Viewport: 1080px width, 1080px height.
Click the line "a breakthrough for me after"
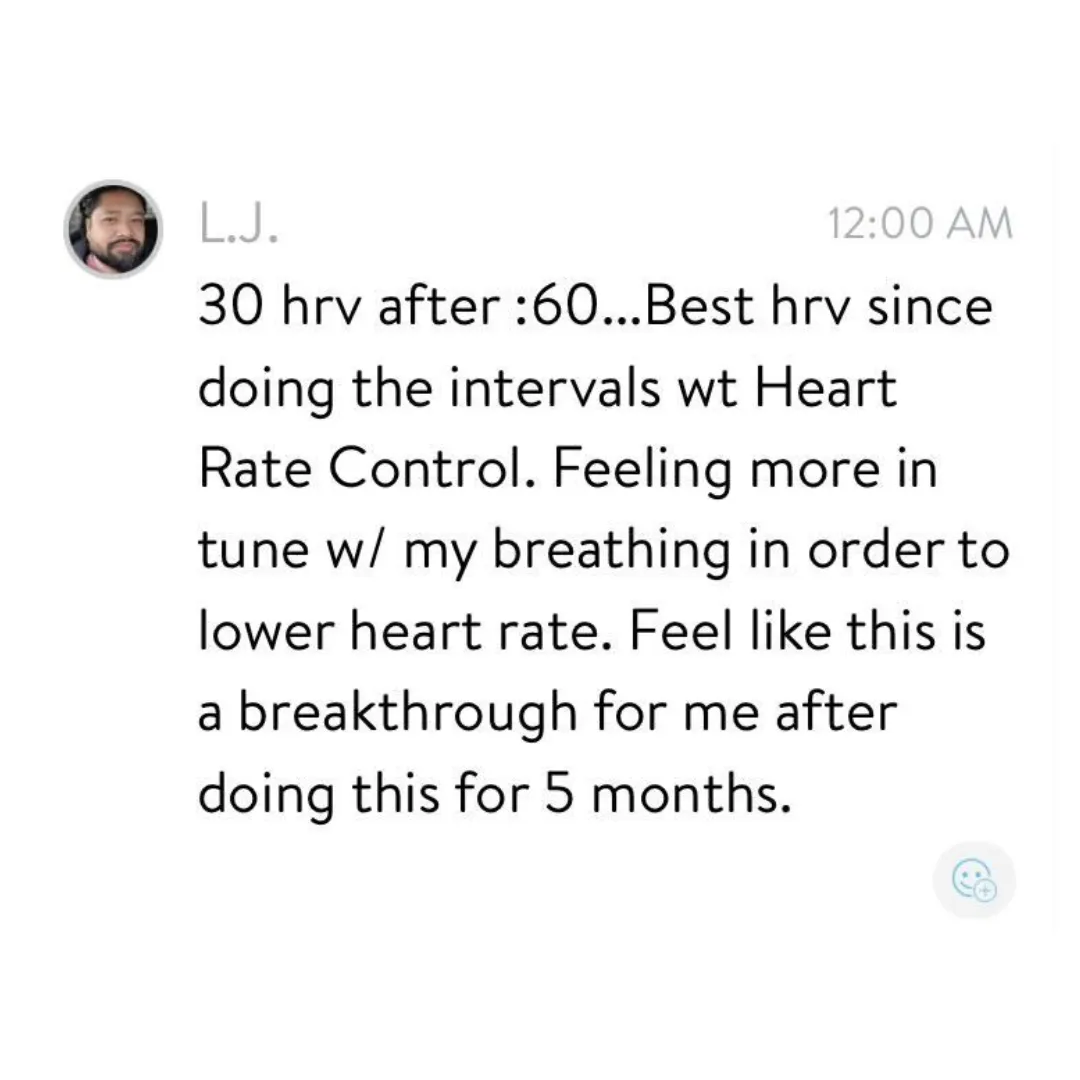pyautogui.click(x=548, y=712)
